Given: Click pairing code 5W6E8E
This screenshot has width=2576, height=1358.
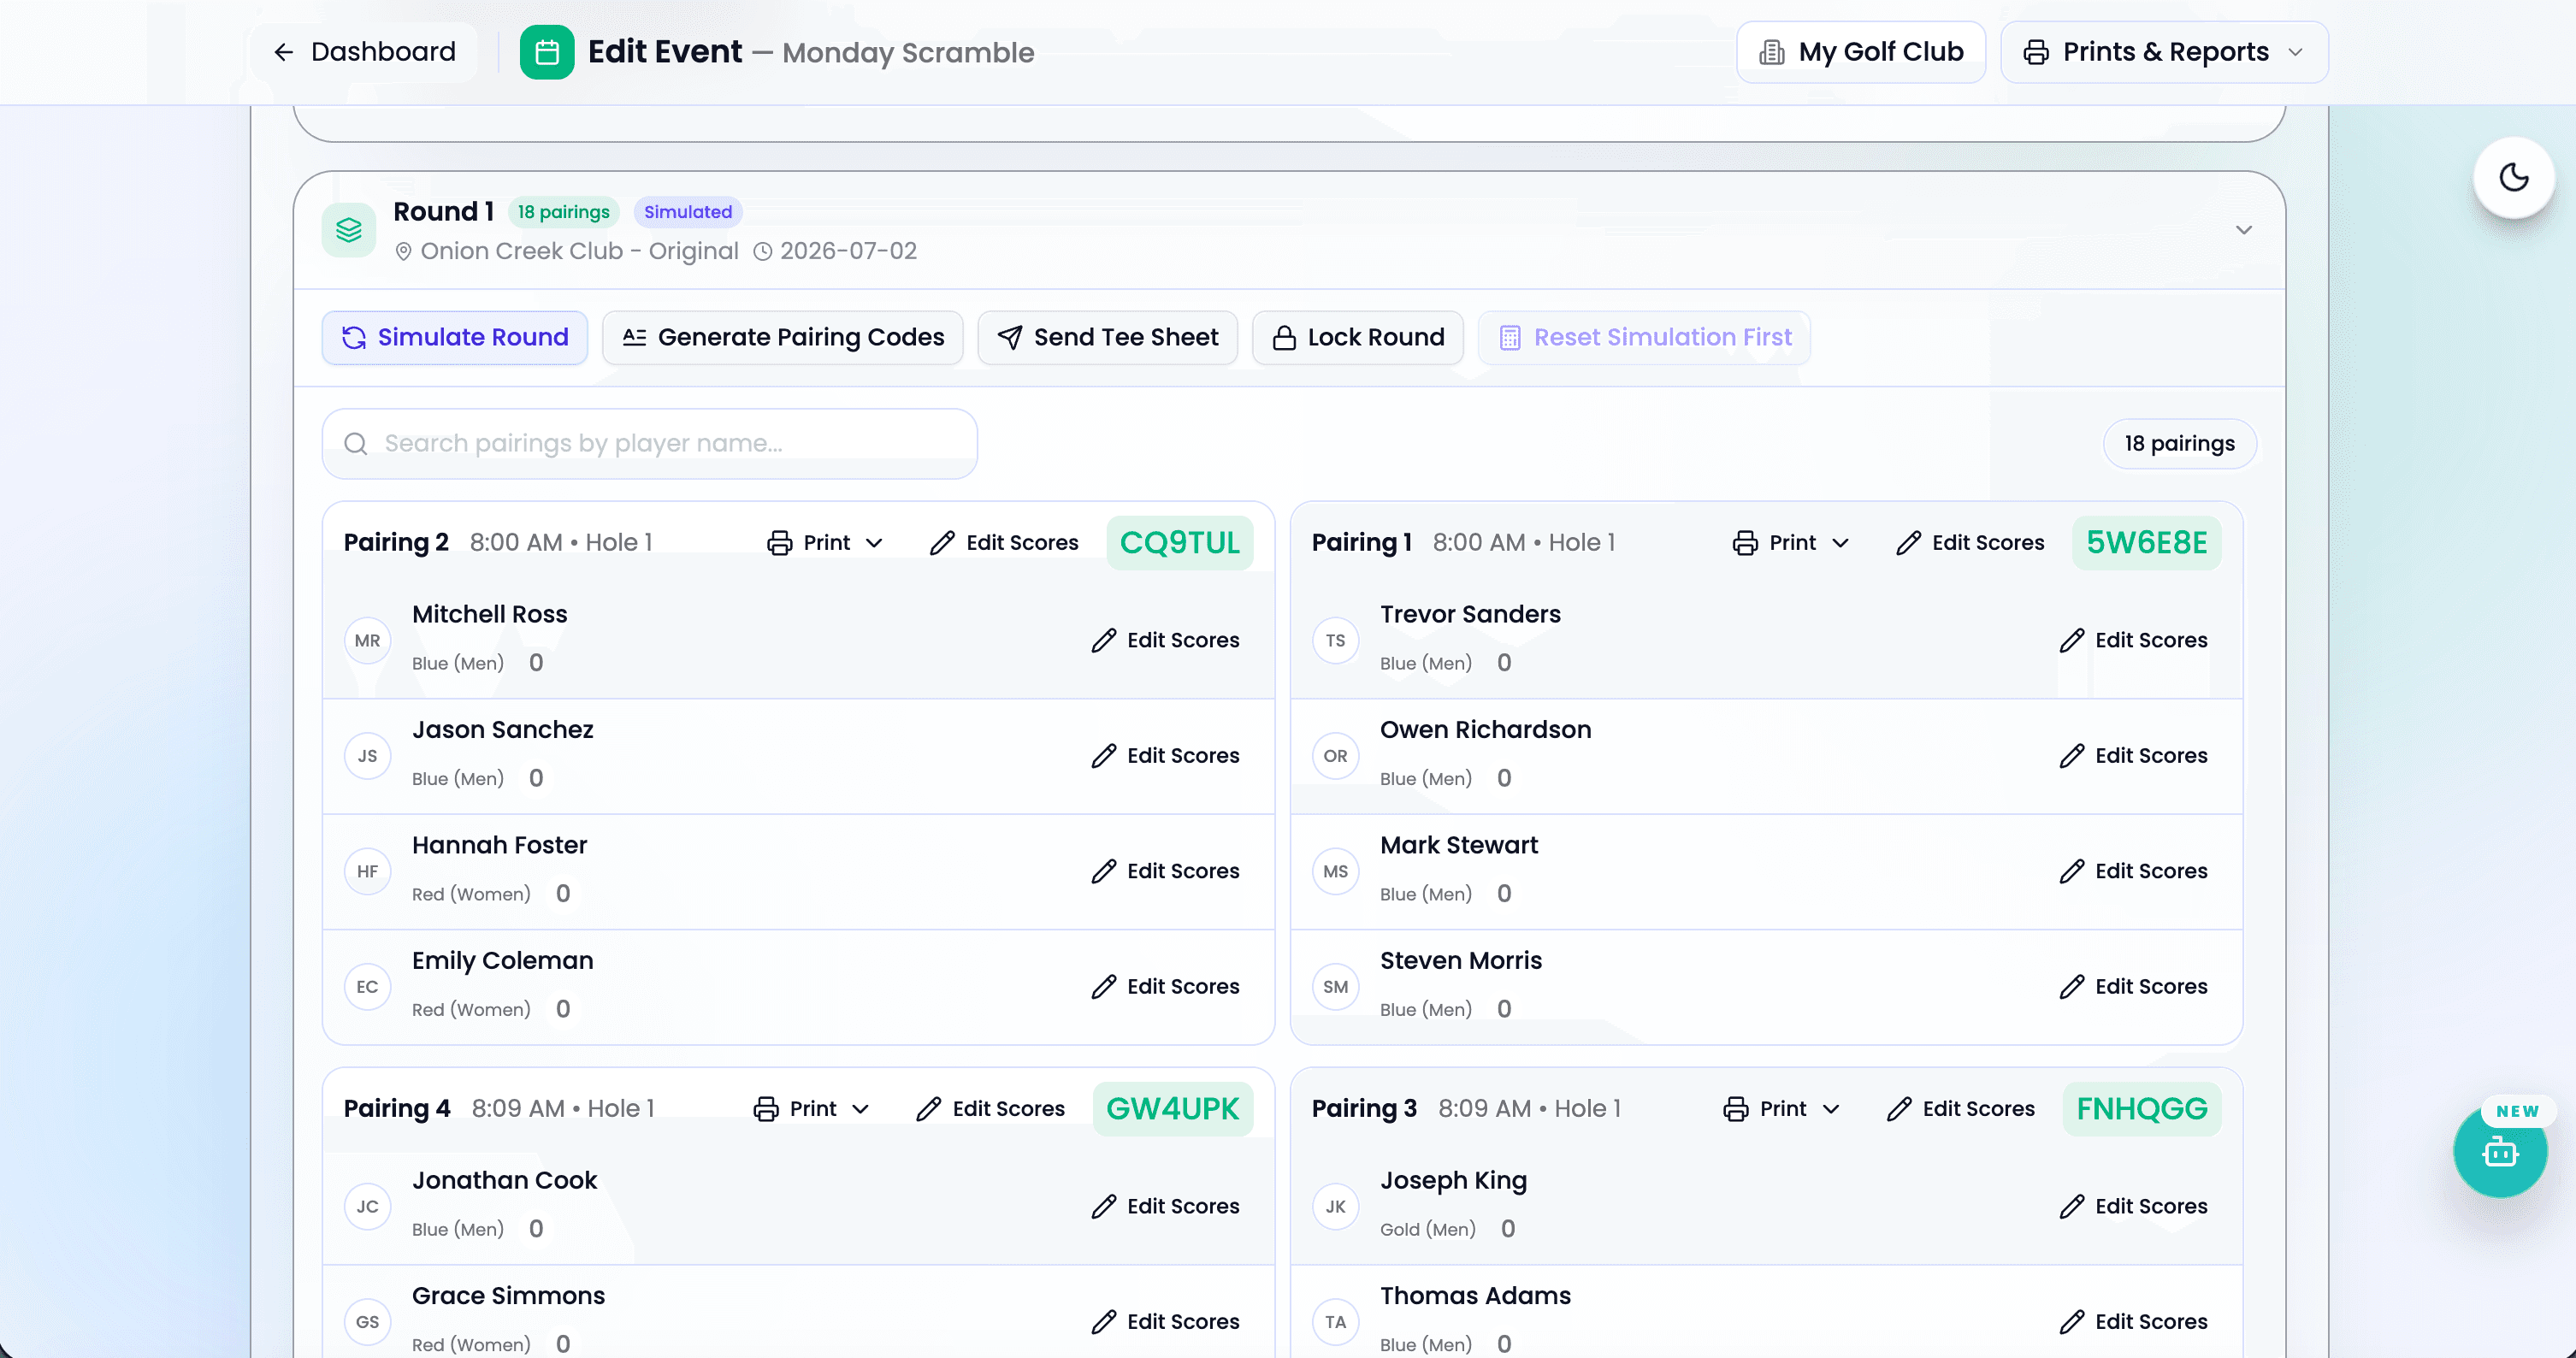Looking at the screenshot, I should tap(2147, 542).
